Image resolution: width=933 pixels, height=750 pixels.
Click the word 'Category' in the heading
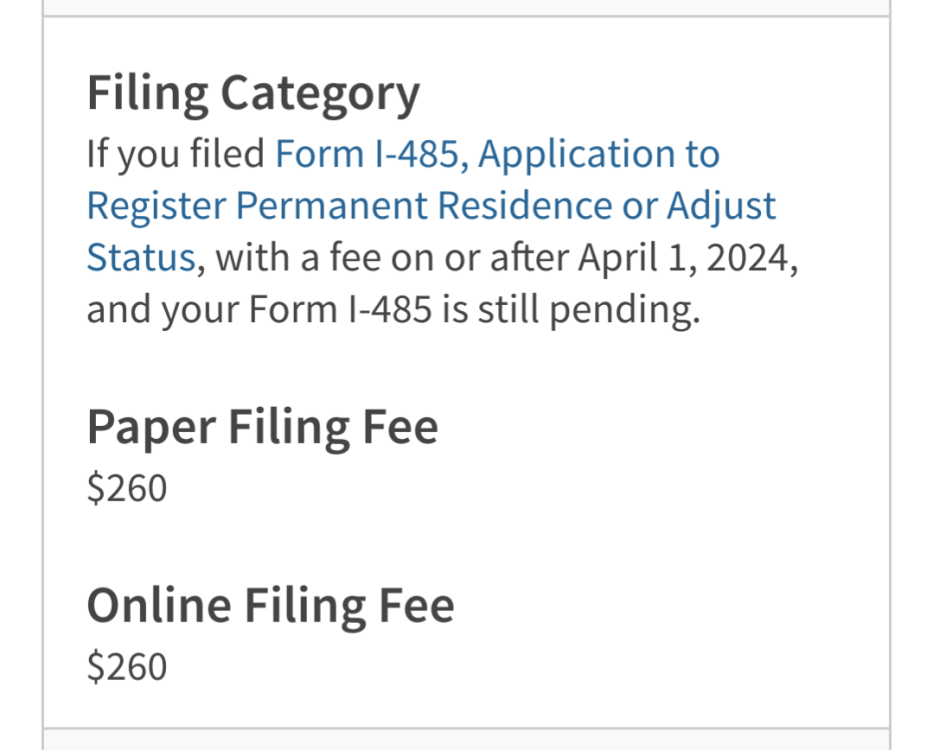coord(320,95)
